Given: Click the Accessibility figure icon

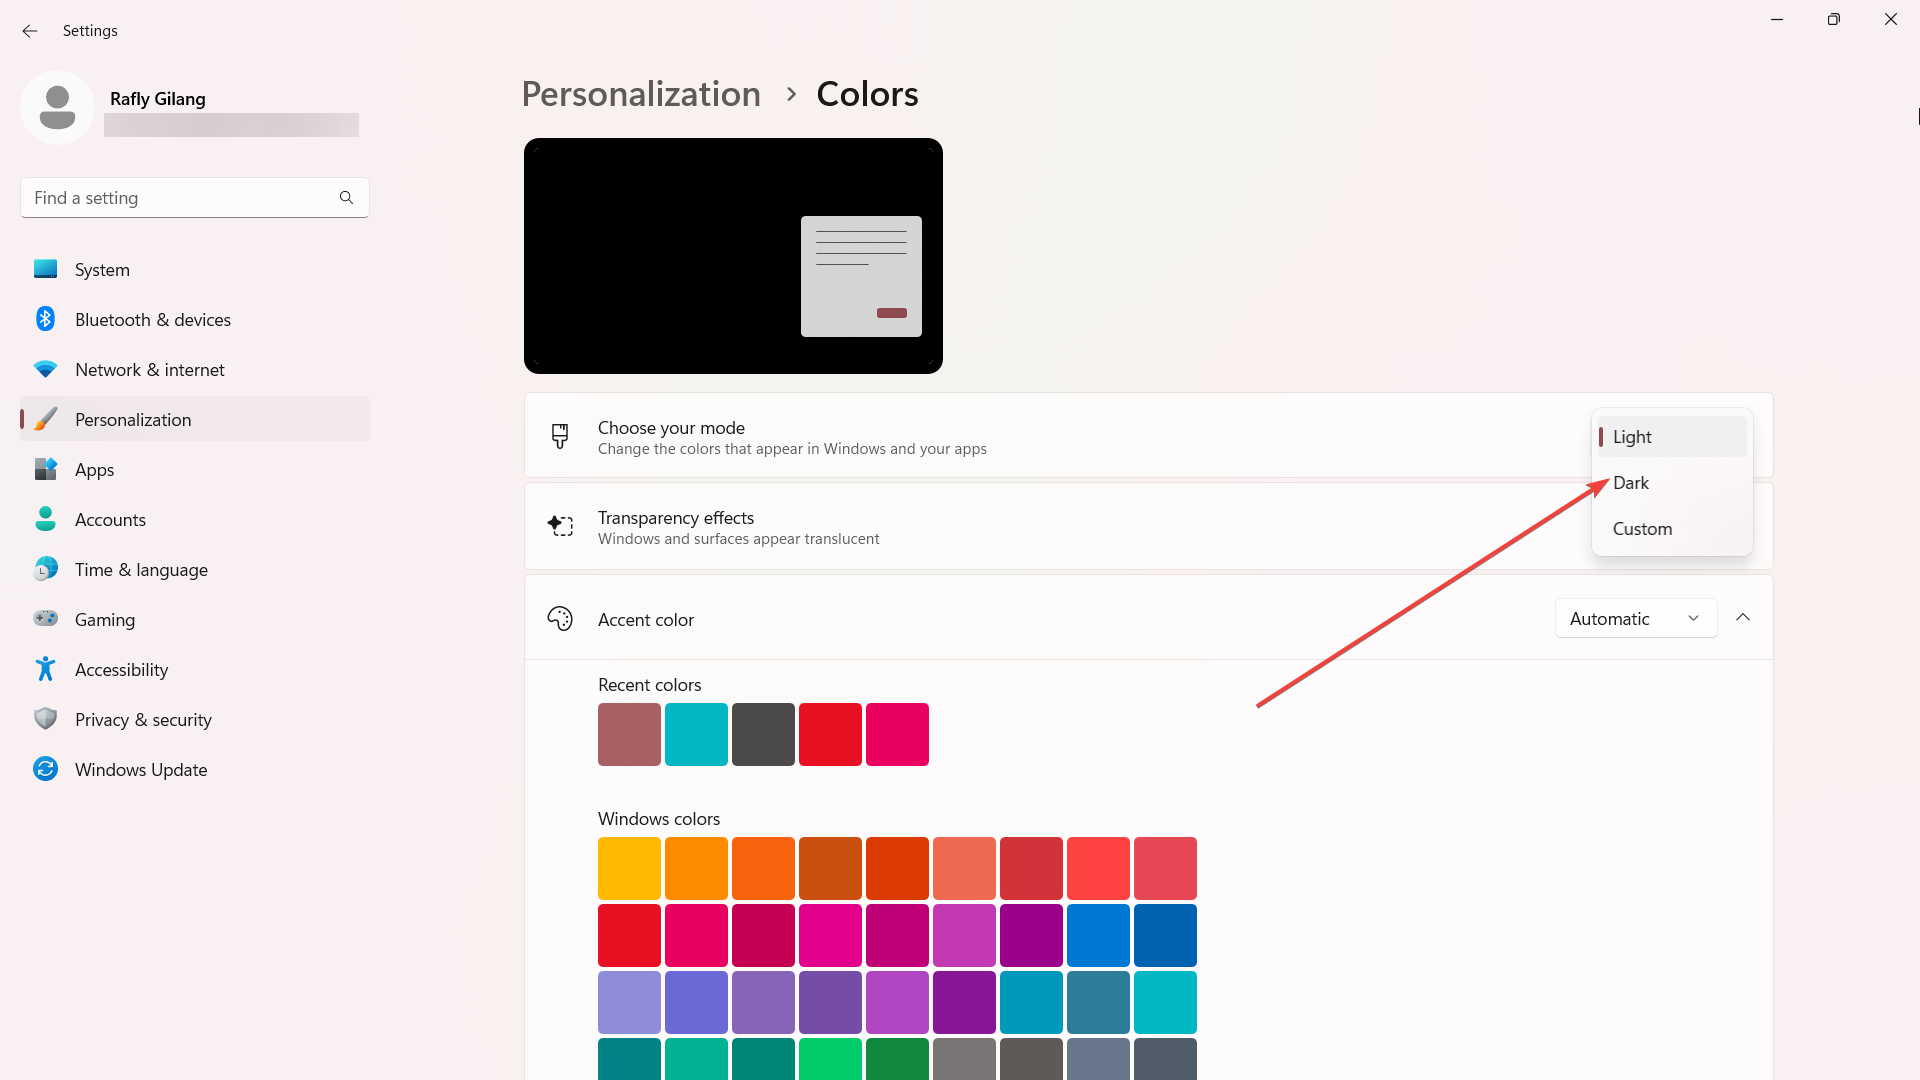Looking at the screenshot, I should (x=45, y=669).
